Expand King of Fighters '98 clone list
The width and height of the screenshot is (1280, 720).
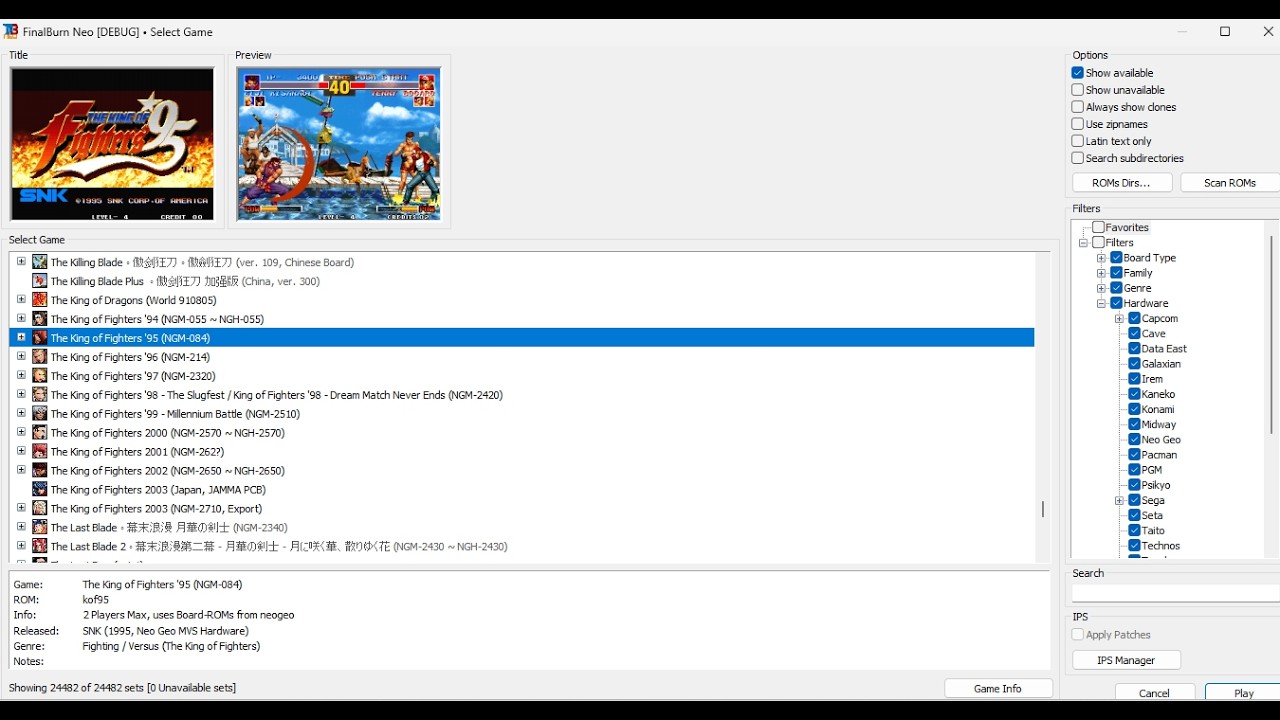[x=21, y=394]
